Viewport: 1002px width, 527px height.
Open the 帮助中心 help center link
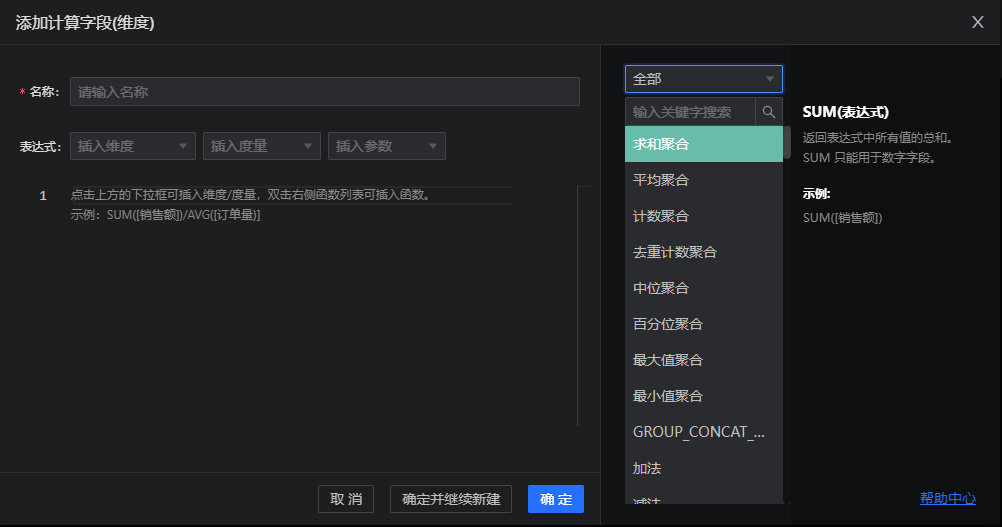coord(947,498)
